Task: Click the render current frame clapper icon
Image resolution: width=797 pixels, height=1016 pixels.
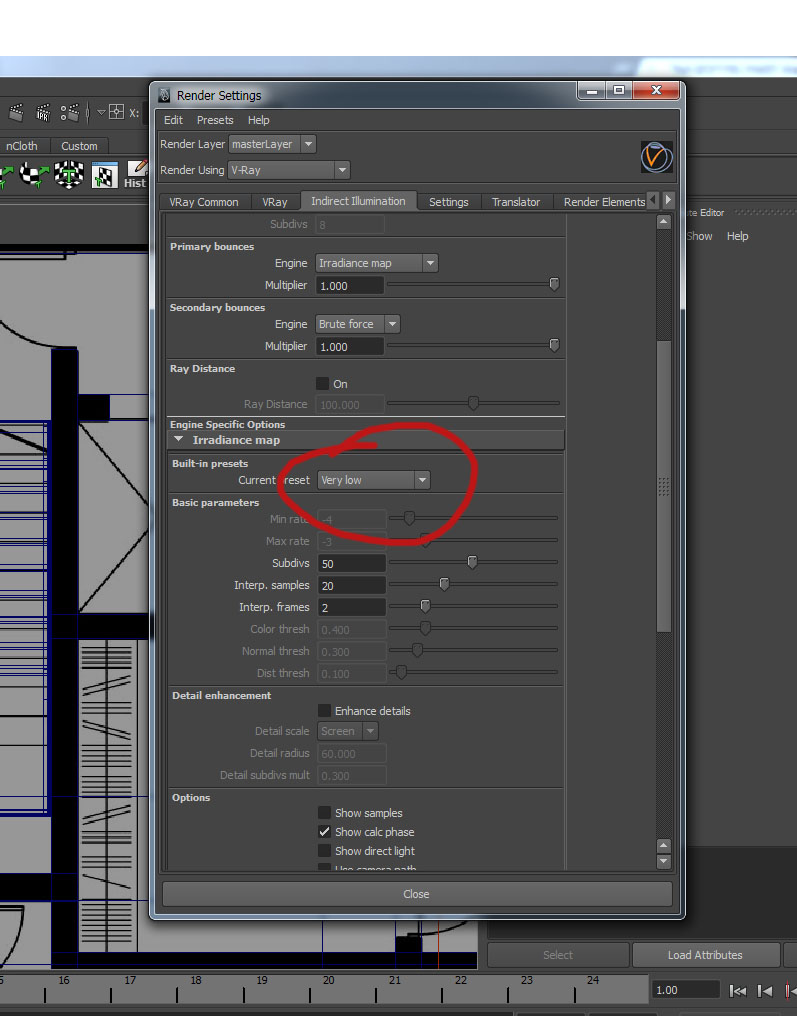Action: coord(16,112)
